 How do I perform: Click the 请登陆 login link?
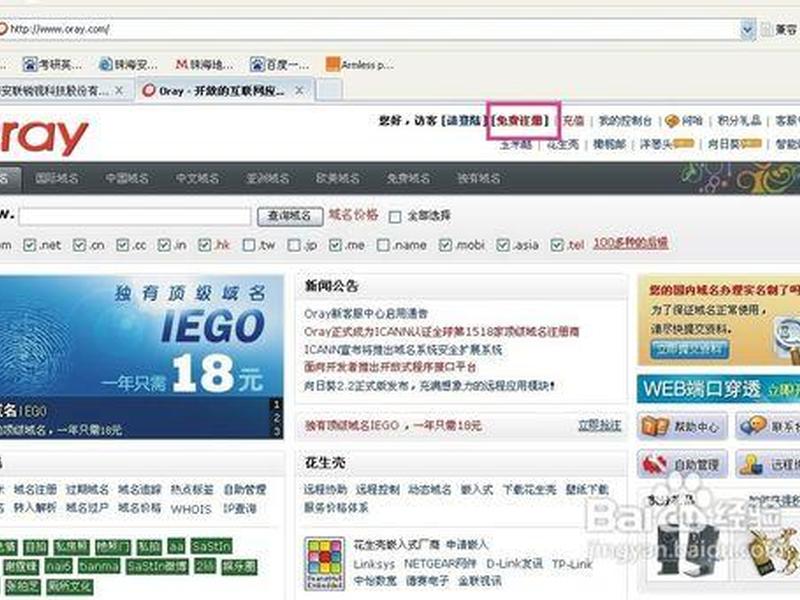(464, 121)
